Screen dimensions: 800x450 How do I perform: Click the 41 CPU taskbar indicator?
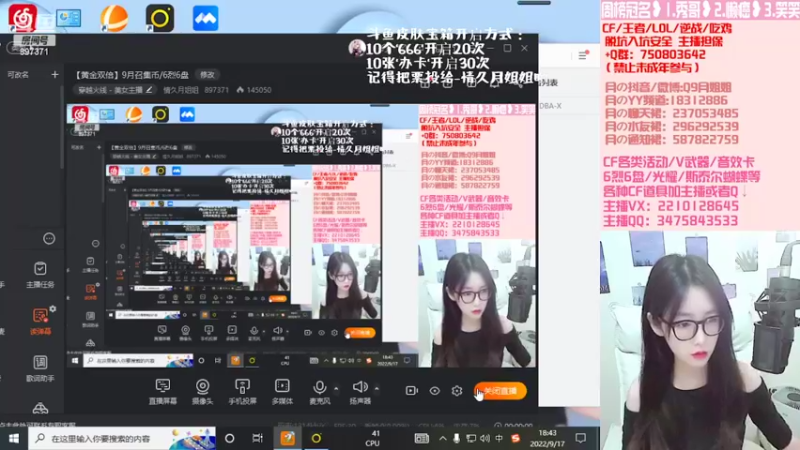(x=373, y=438)
